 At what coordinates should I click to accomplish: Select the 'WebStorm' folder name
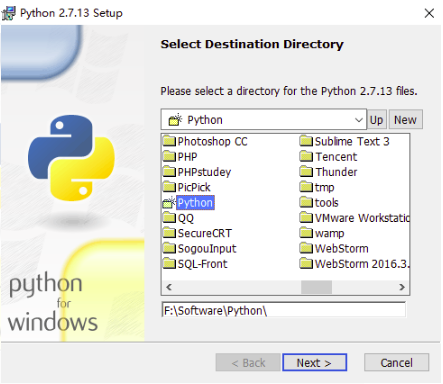click(342, 249)
